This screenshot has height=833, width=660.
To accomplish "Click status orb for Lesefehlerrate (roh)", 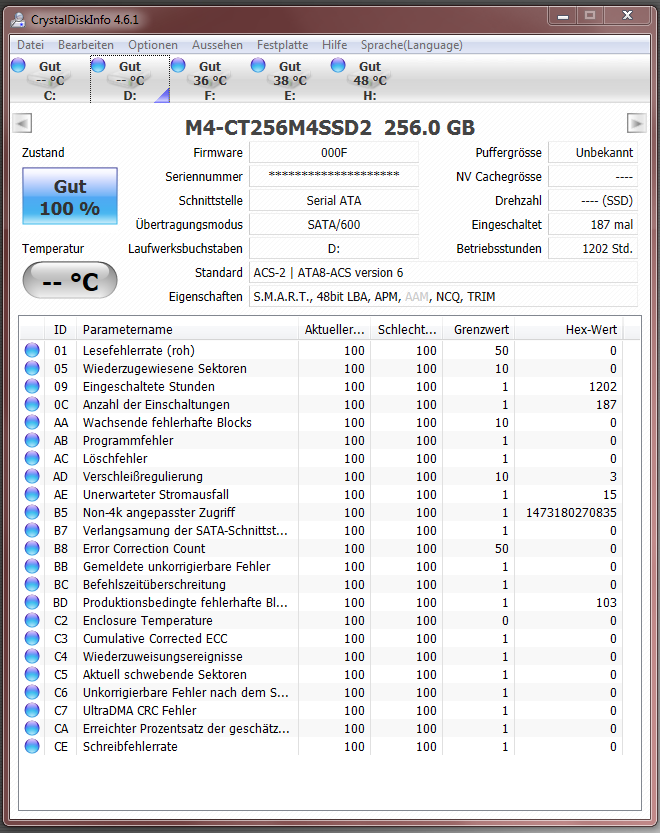I will (x=32, y=350).
